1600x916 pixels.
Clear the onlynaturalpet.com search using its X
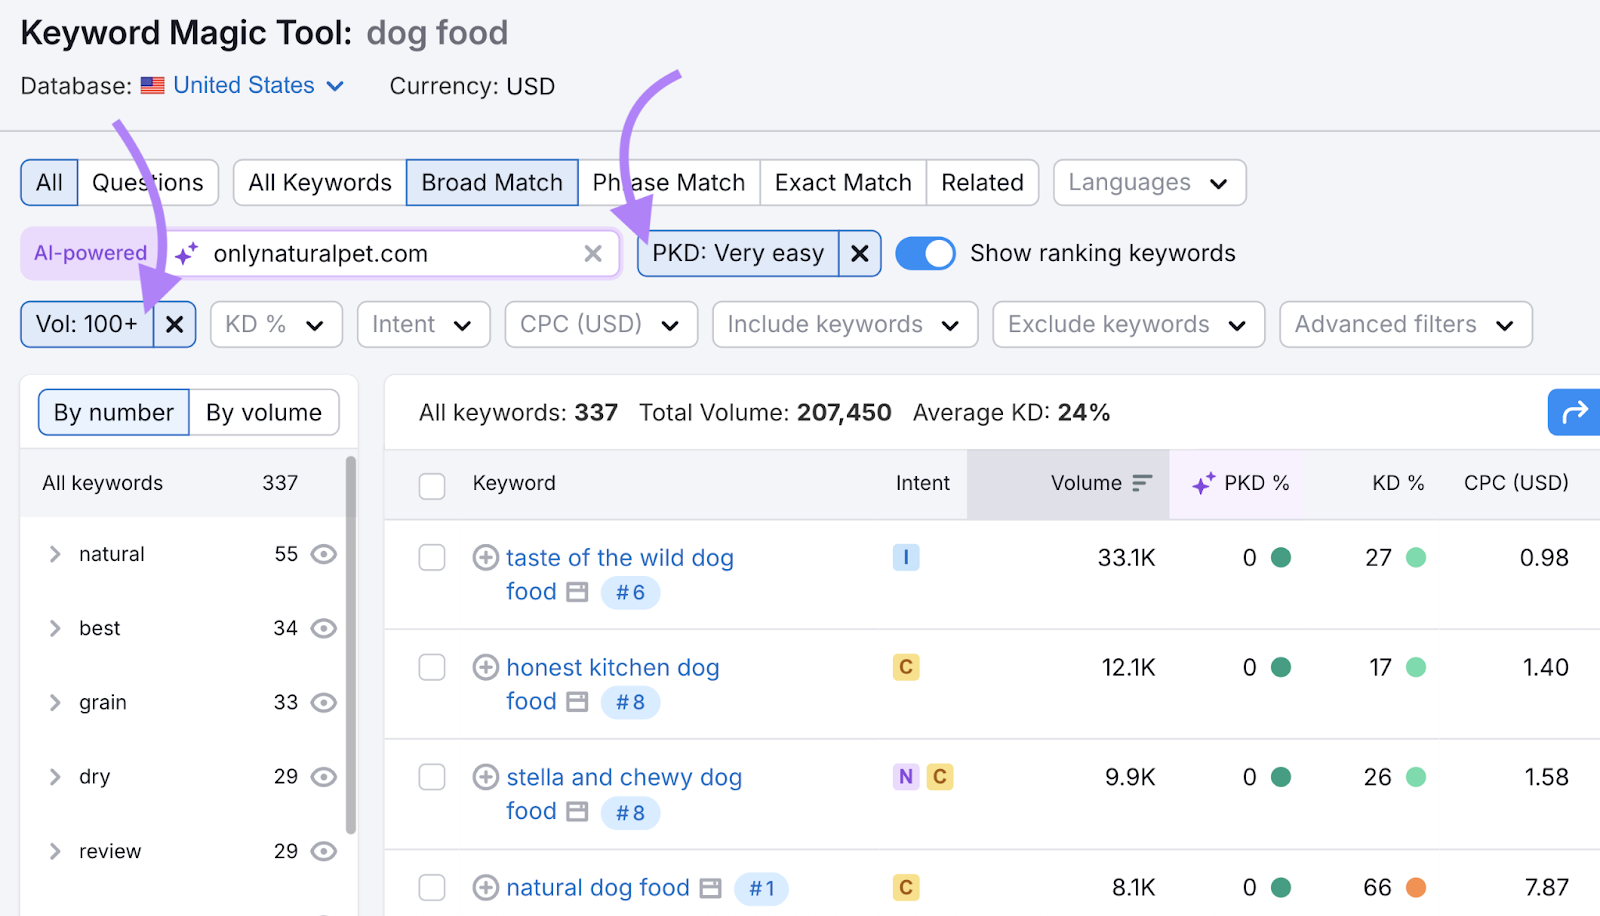[592, 253]
